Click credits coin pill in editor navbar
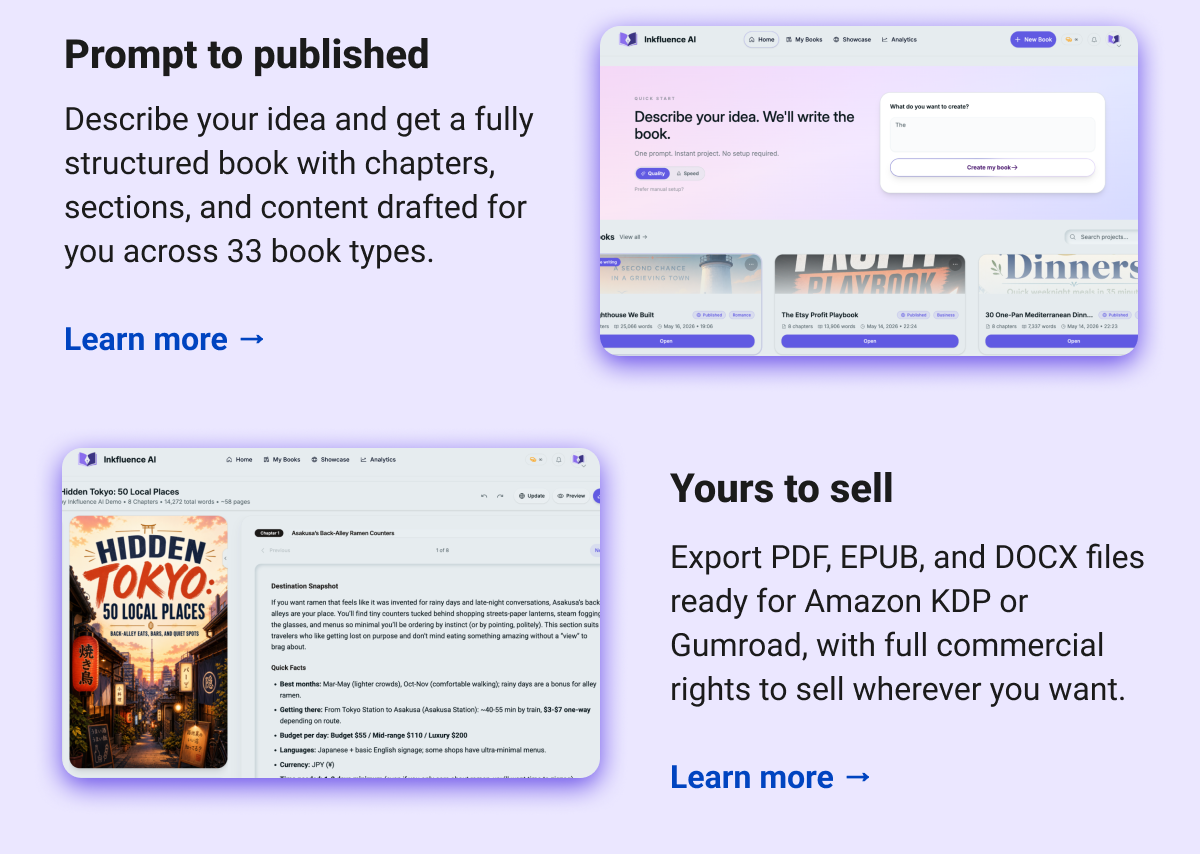The width and height of the screenshot is (1200, 854). click(x=536, y=460)
